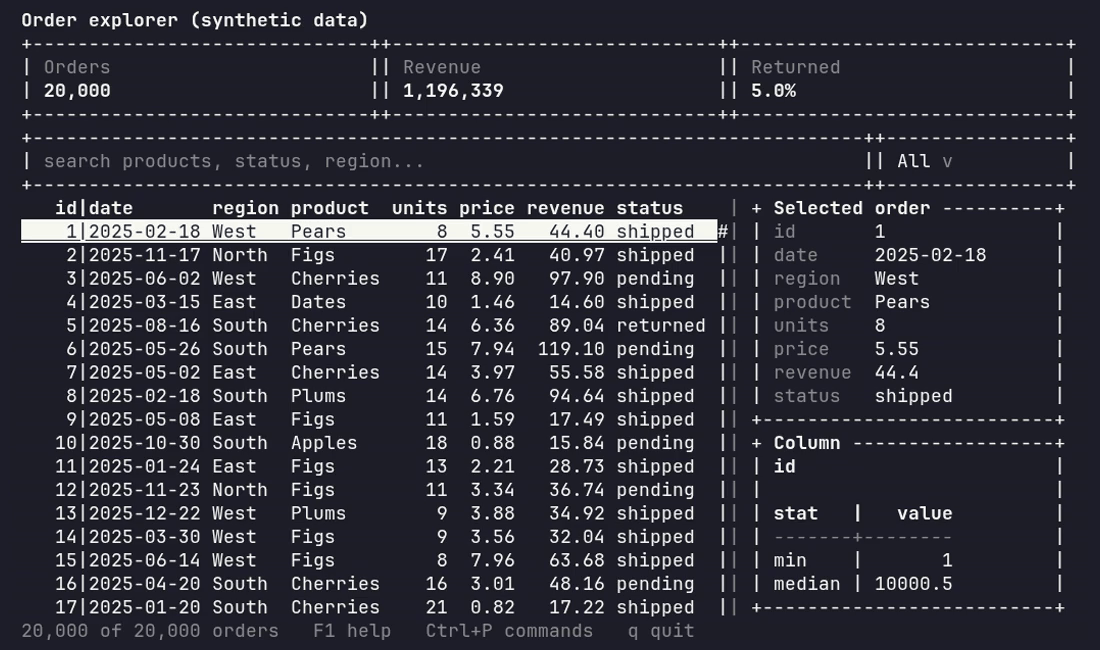This screenshot has height=650, width=1100.
Task: Click the F1 help footer hint
Action: point(352,631)
